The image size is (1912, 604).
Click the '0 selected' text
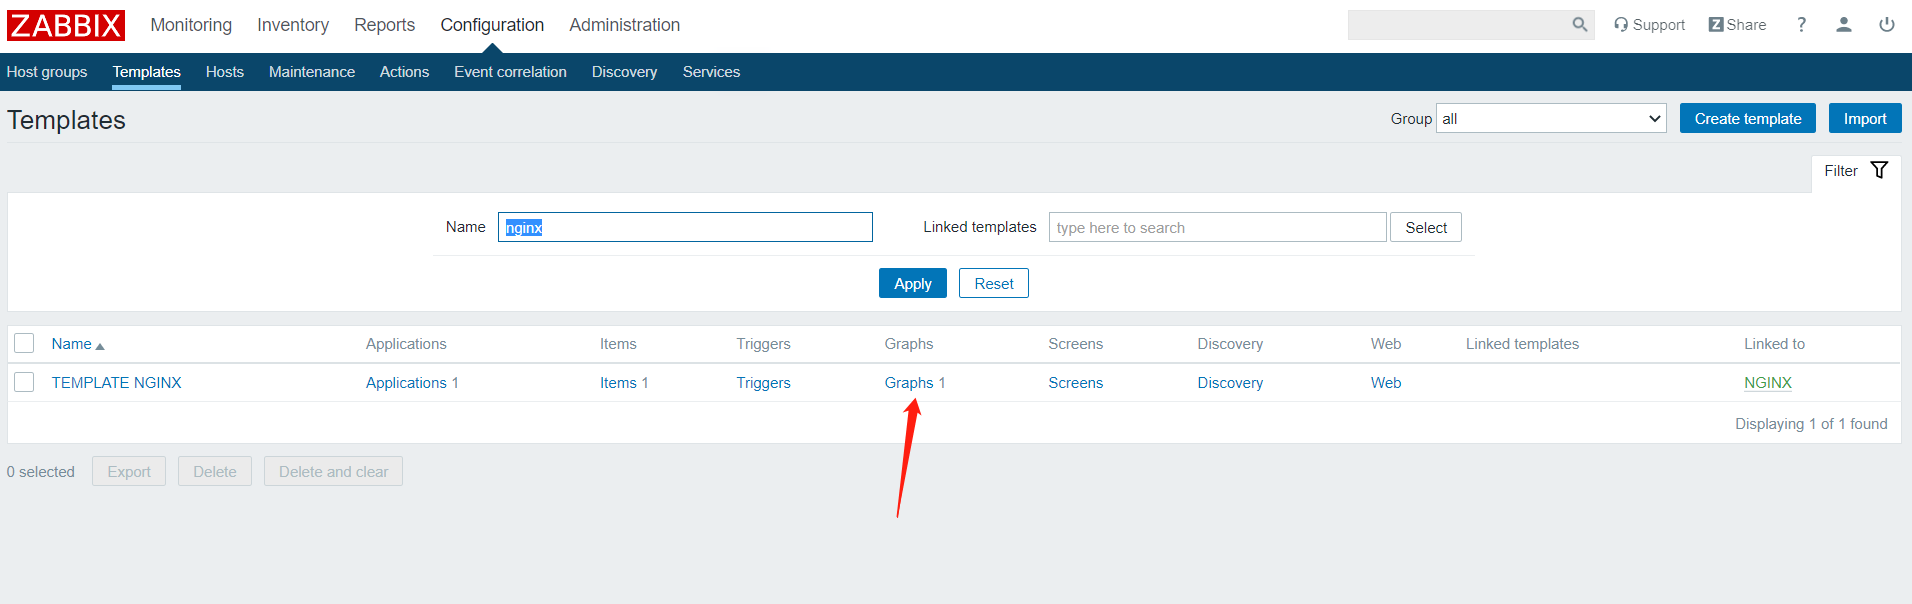41,472
